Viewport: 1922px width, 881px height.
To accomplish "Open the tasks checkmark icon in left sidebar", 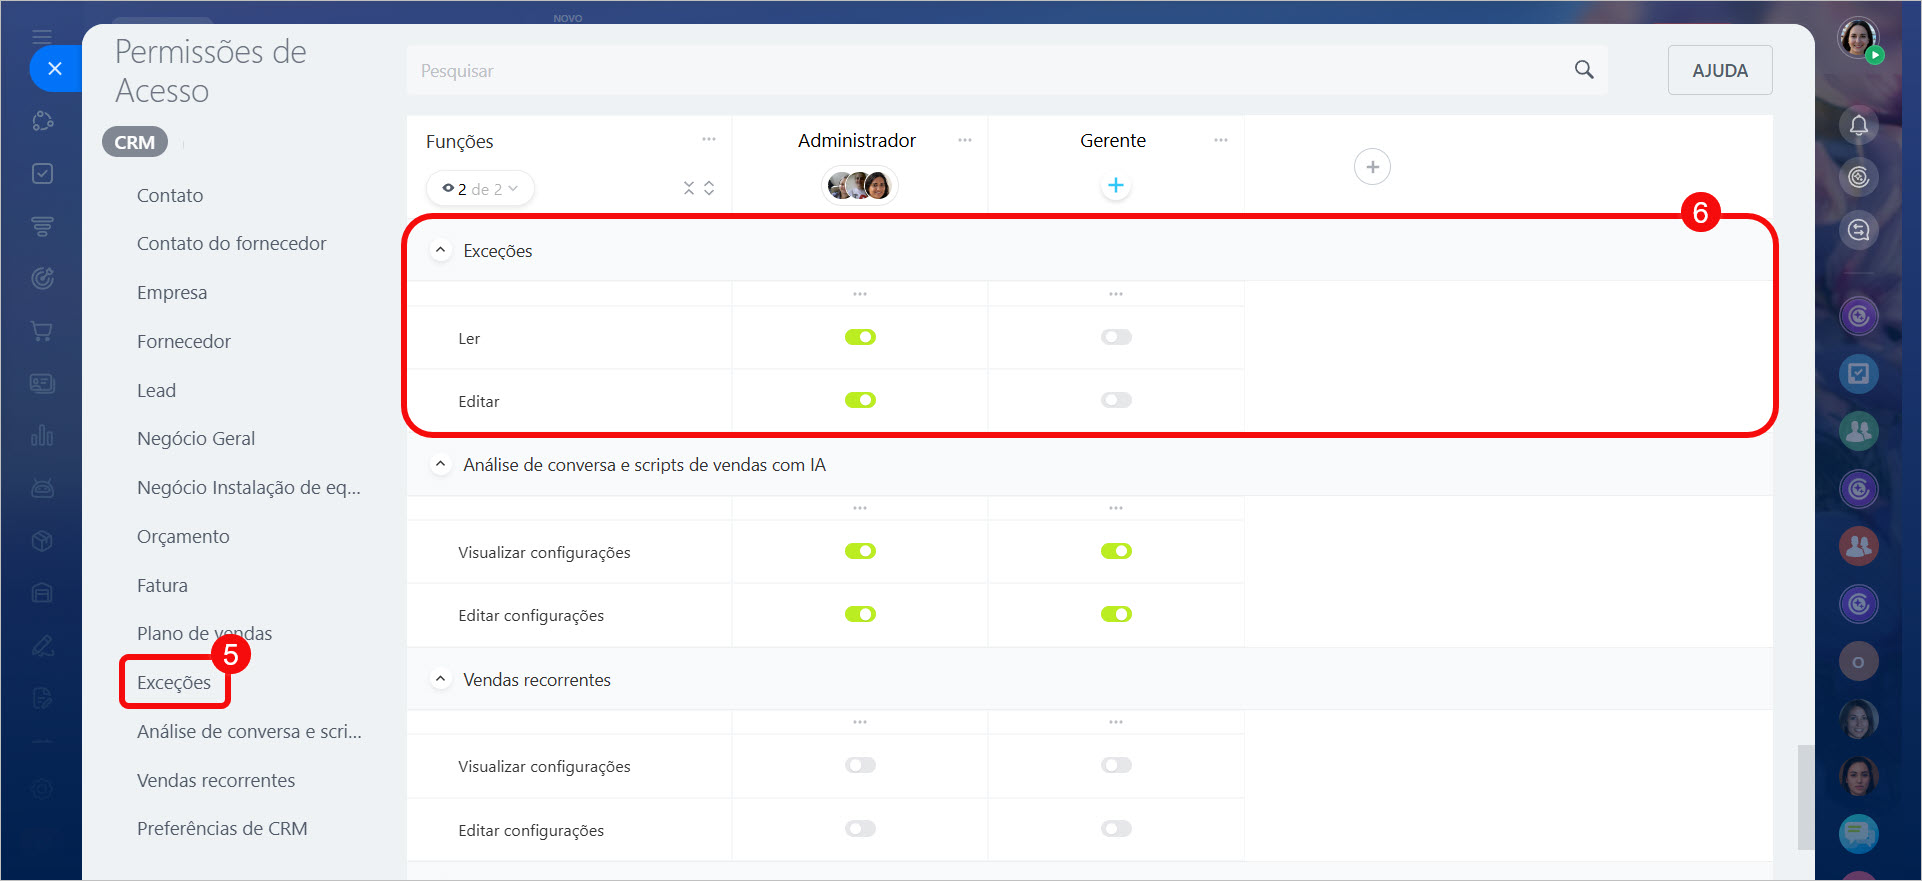I will coord(42,174).
